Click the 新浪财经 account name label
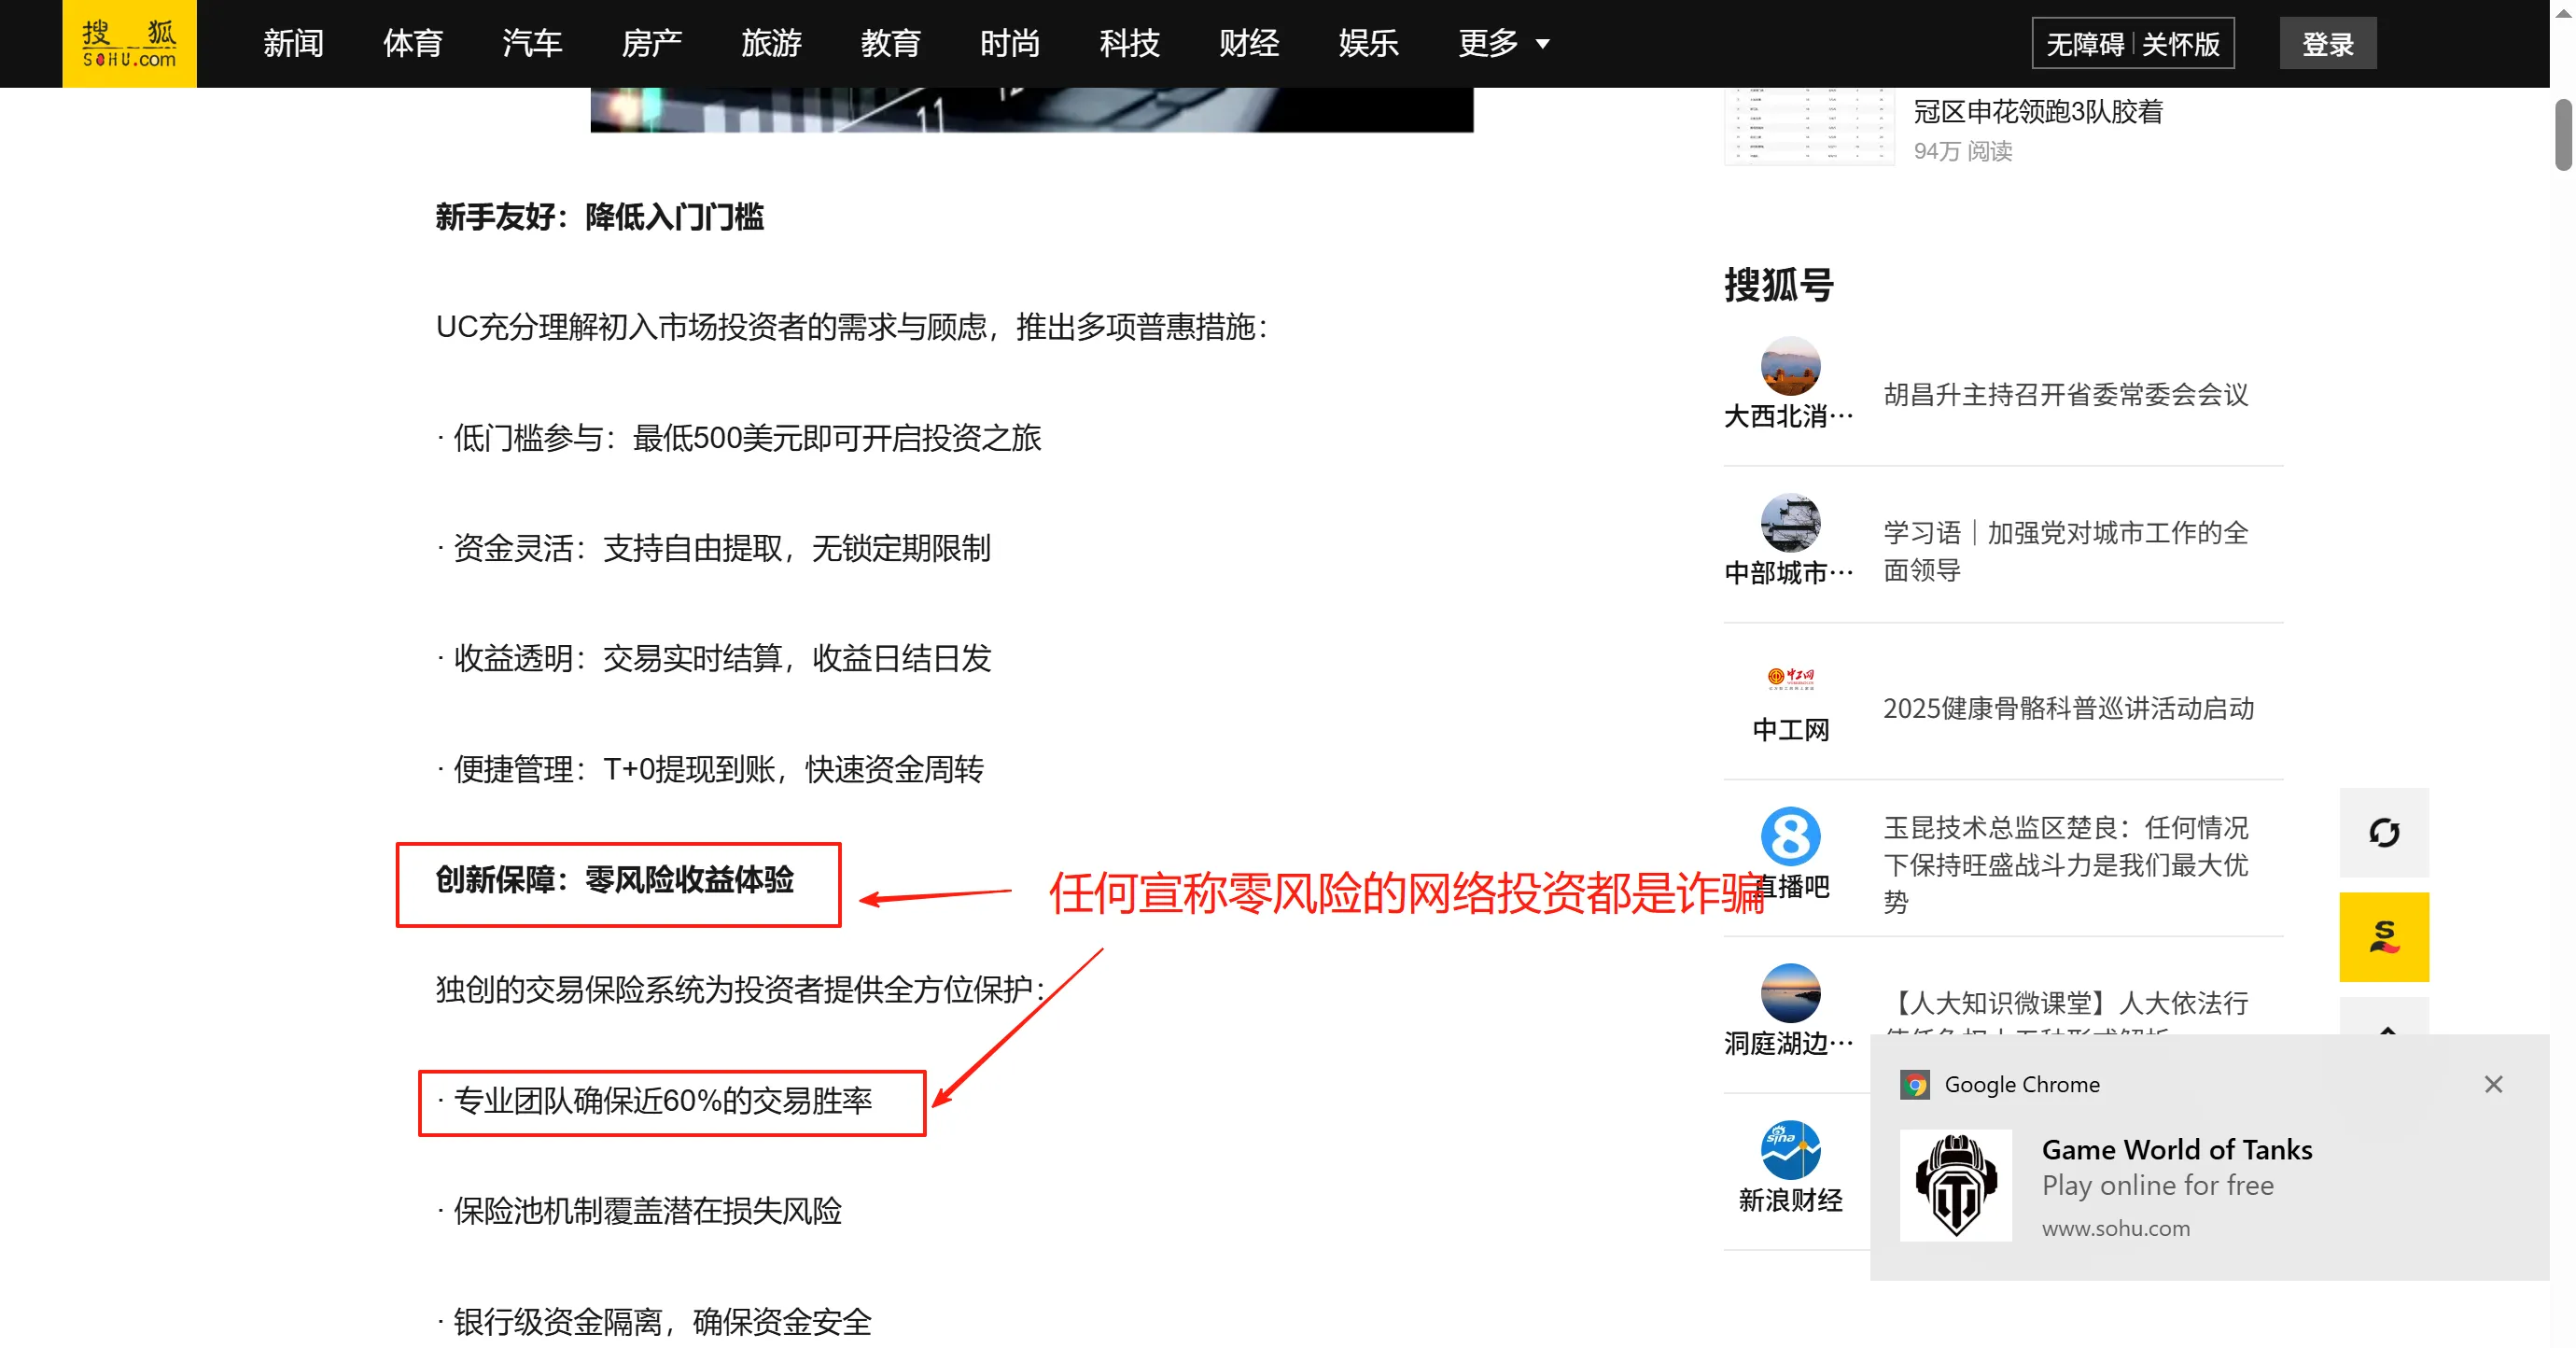The height and width of the screenshot is (1348, 2576). click(x=1790, y=1200)
